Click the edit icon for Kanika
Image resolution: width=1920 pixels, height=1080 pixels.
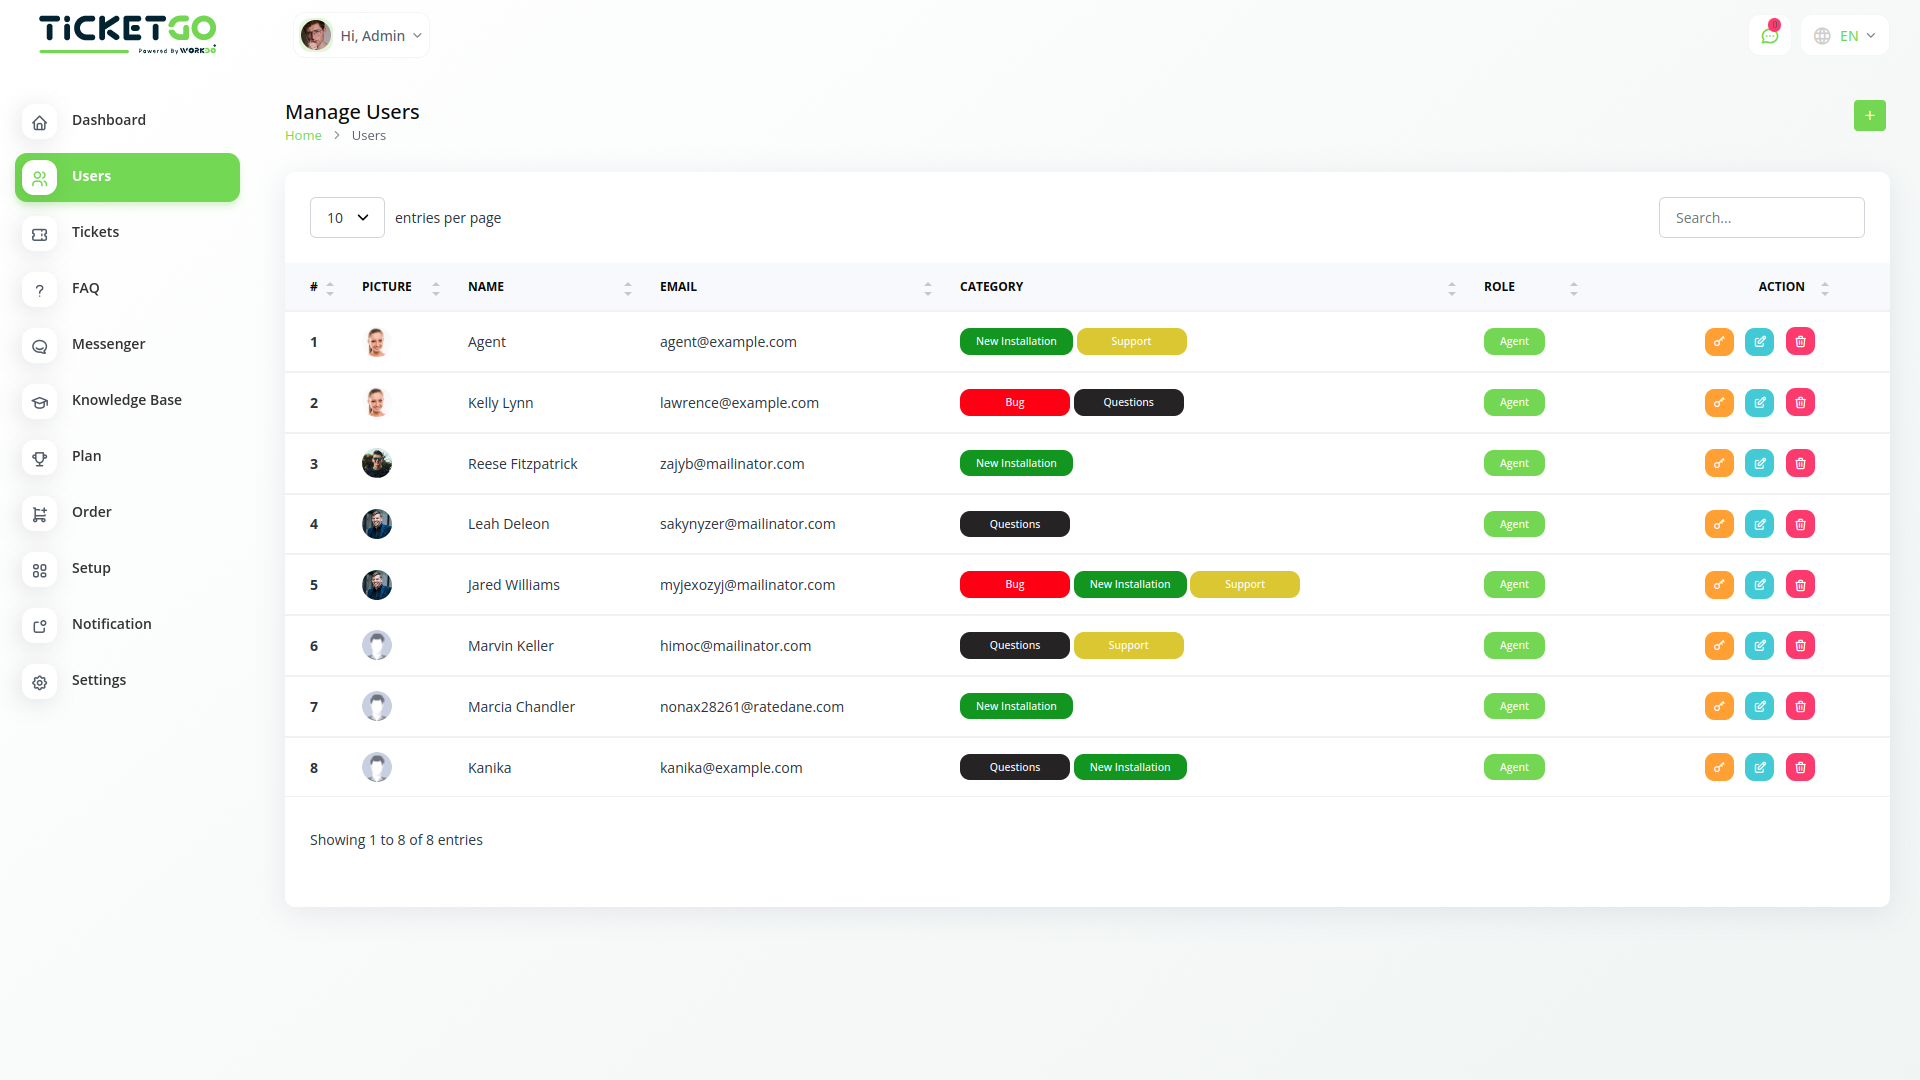point(1759,767)
